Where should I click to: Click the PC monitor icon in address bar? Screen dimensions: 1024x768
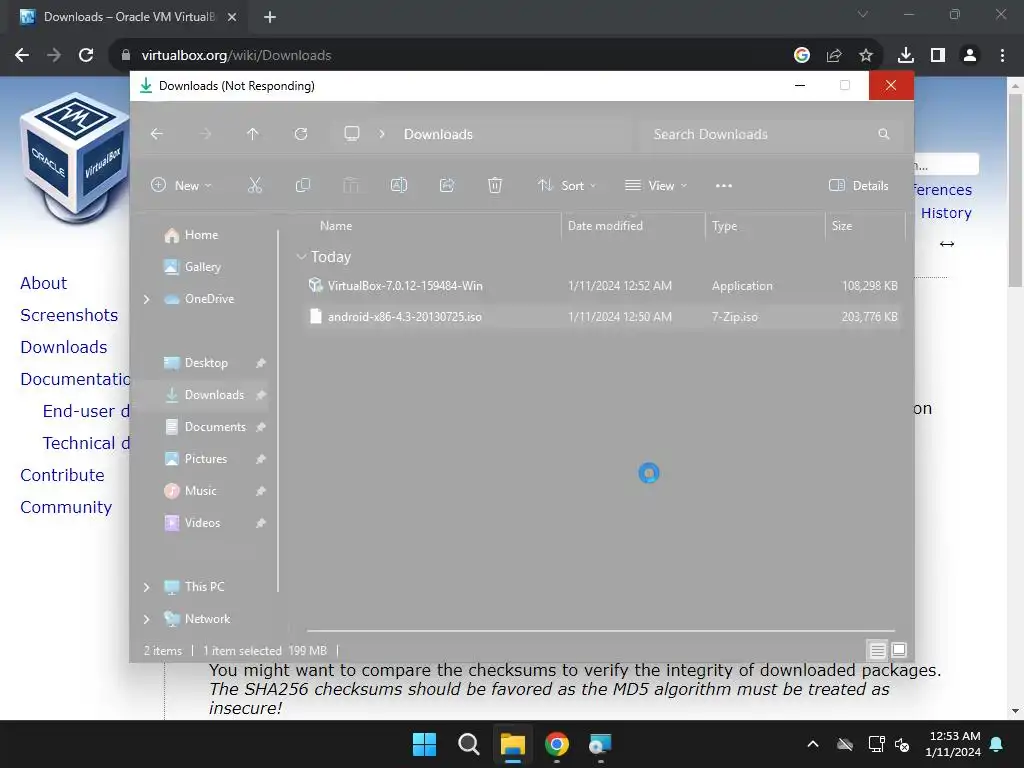[x=352, y=134]
